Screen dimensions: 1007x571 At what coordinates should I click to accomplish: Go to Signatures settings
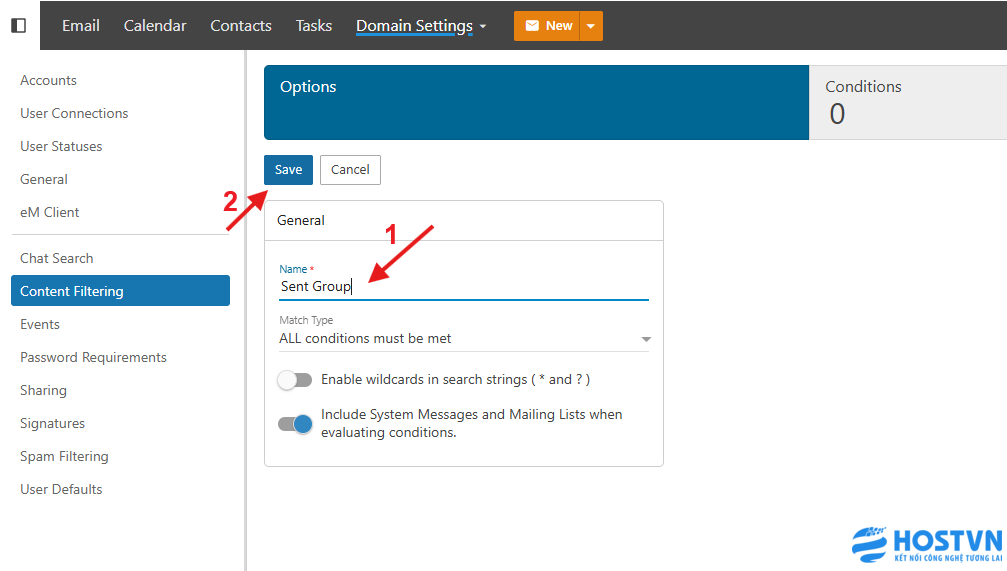pos(52,423)
